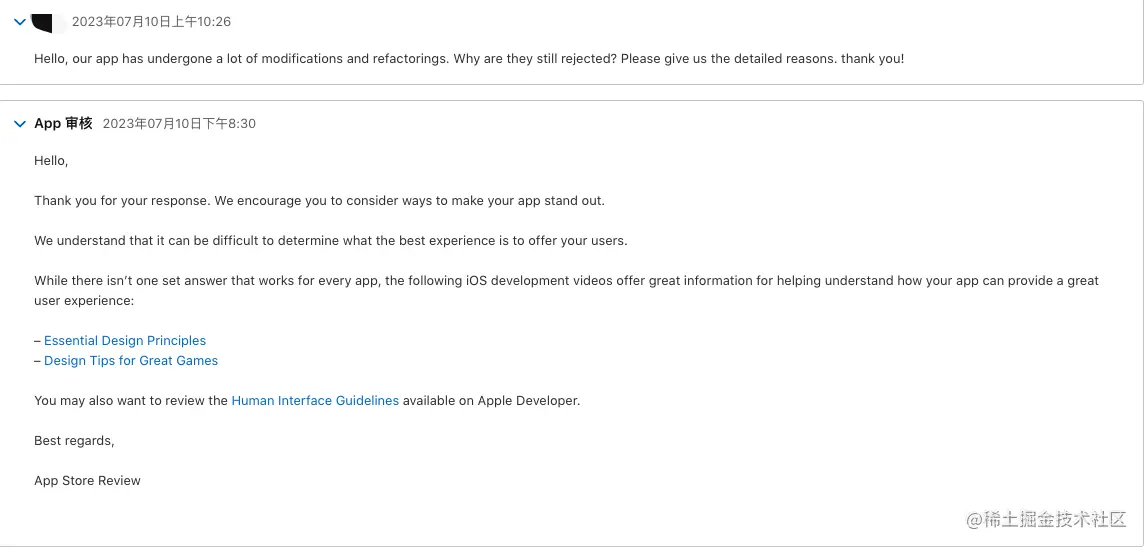Open the Human Interface Guidelines link
1144x547 pixels.
click(315, 400)
